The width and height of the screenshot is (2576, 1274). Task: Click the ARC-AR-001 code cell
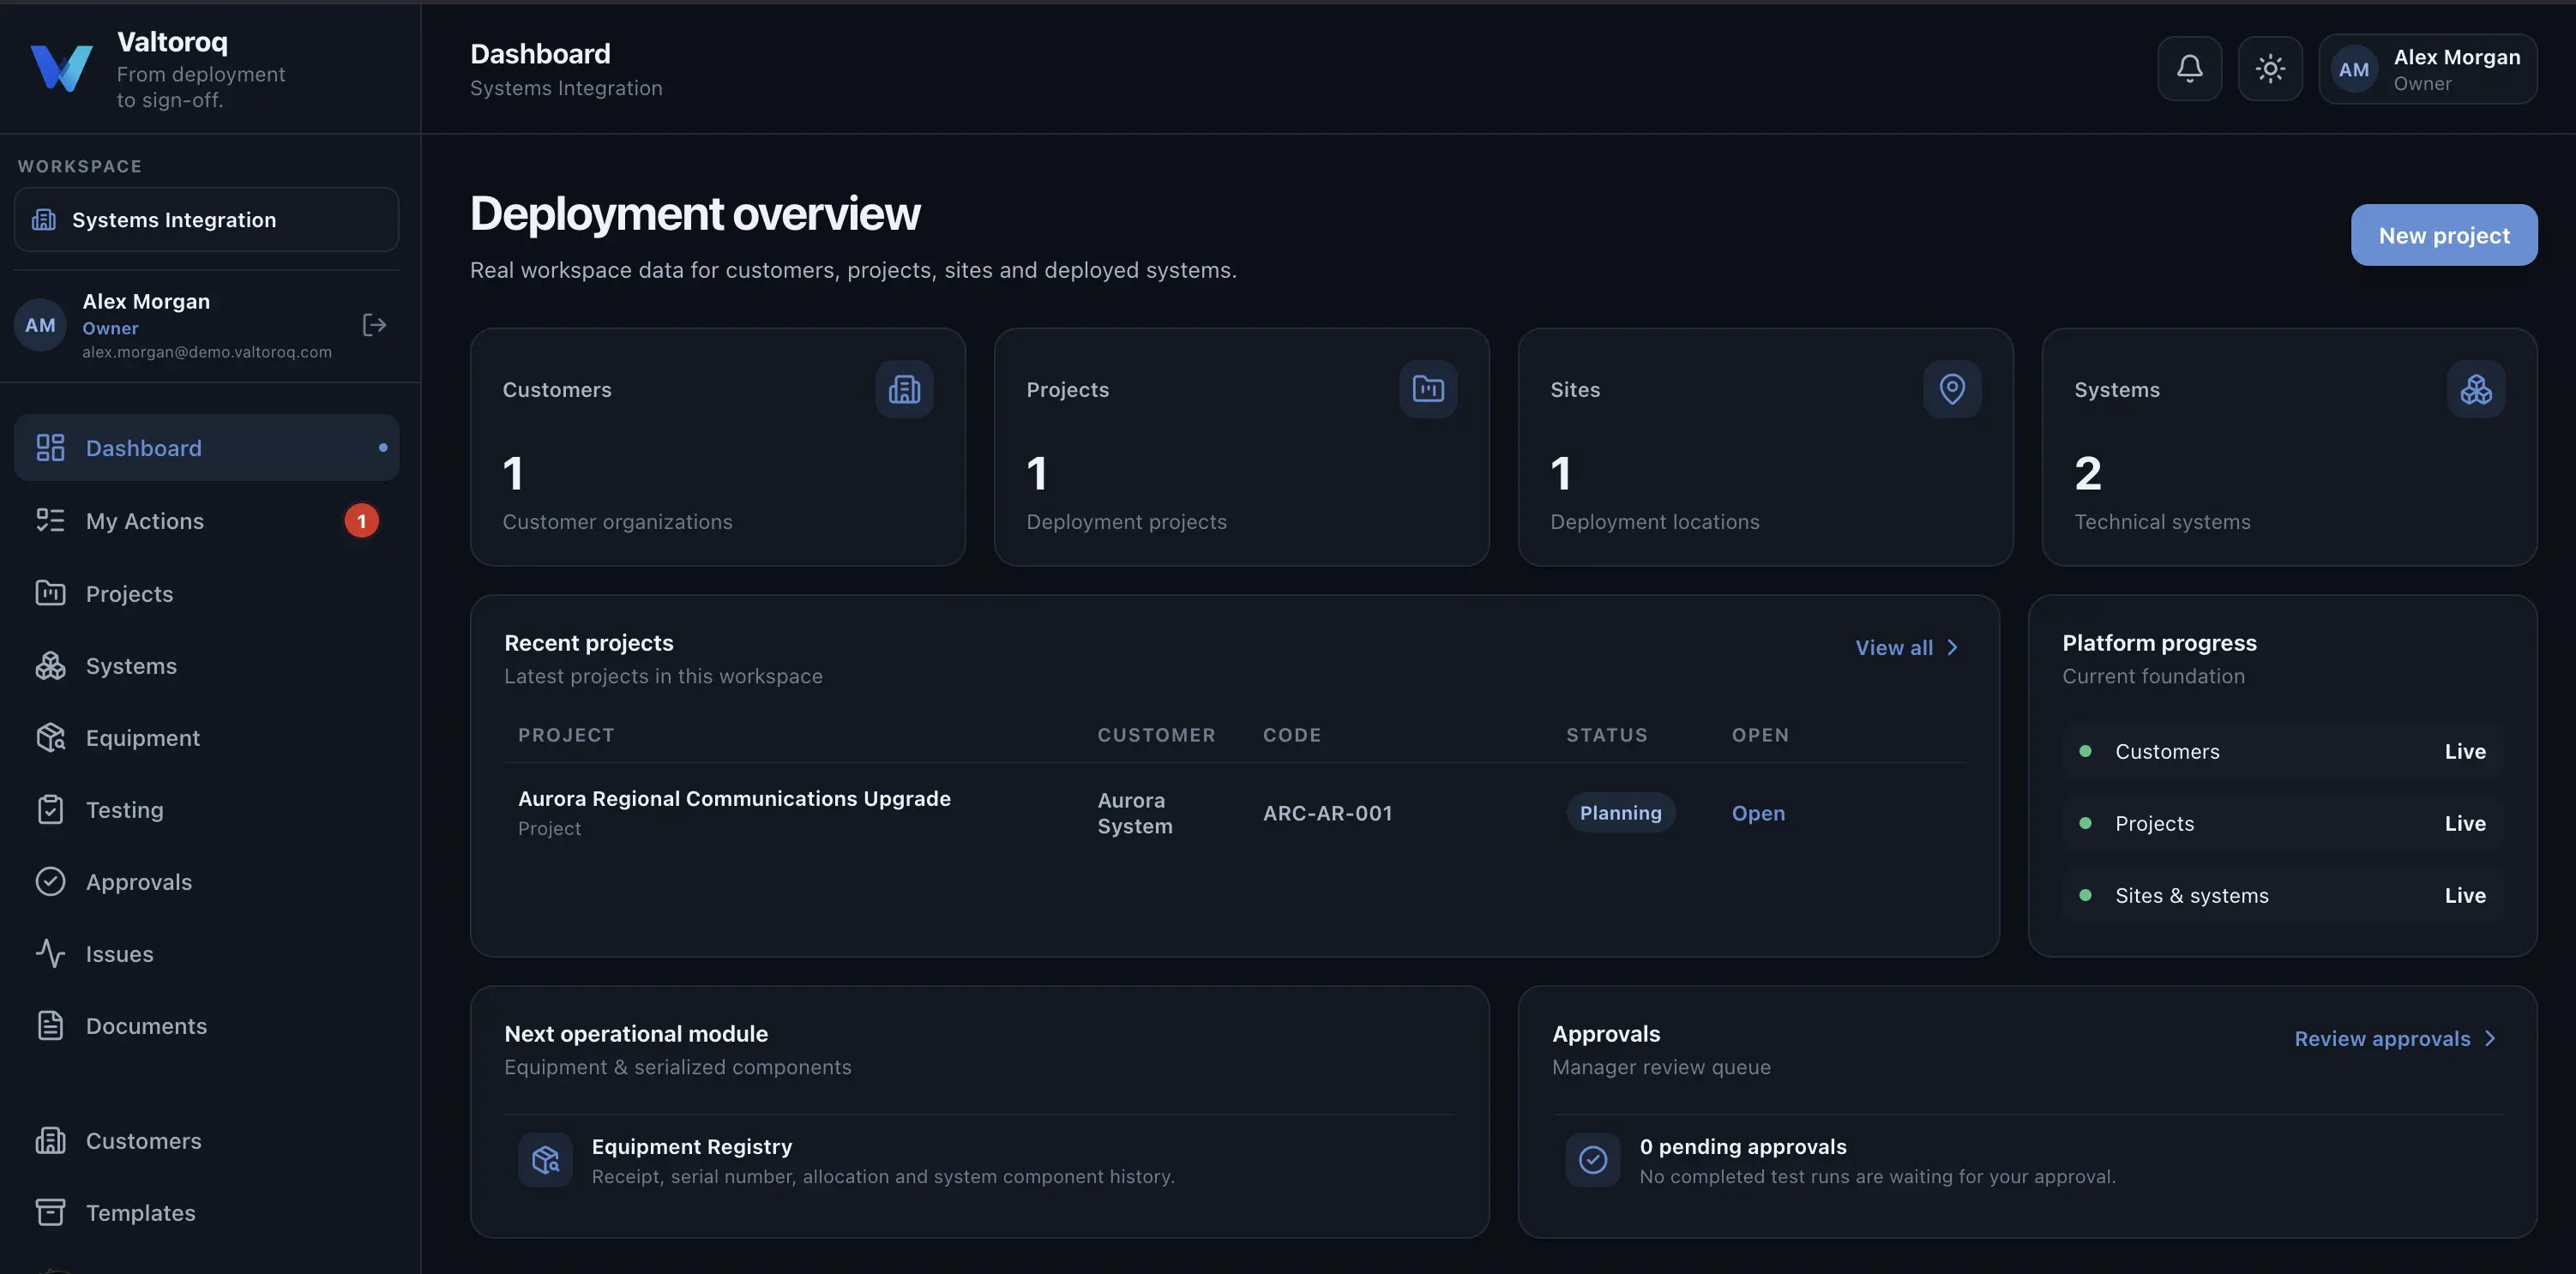point(1327,813)
